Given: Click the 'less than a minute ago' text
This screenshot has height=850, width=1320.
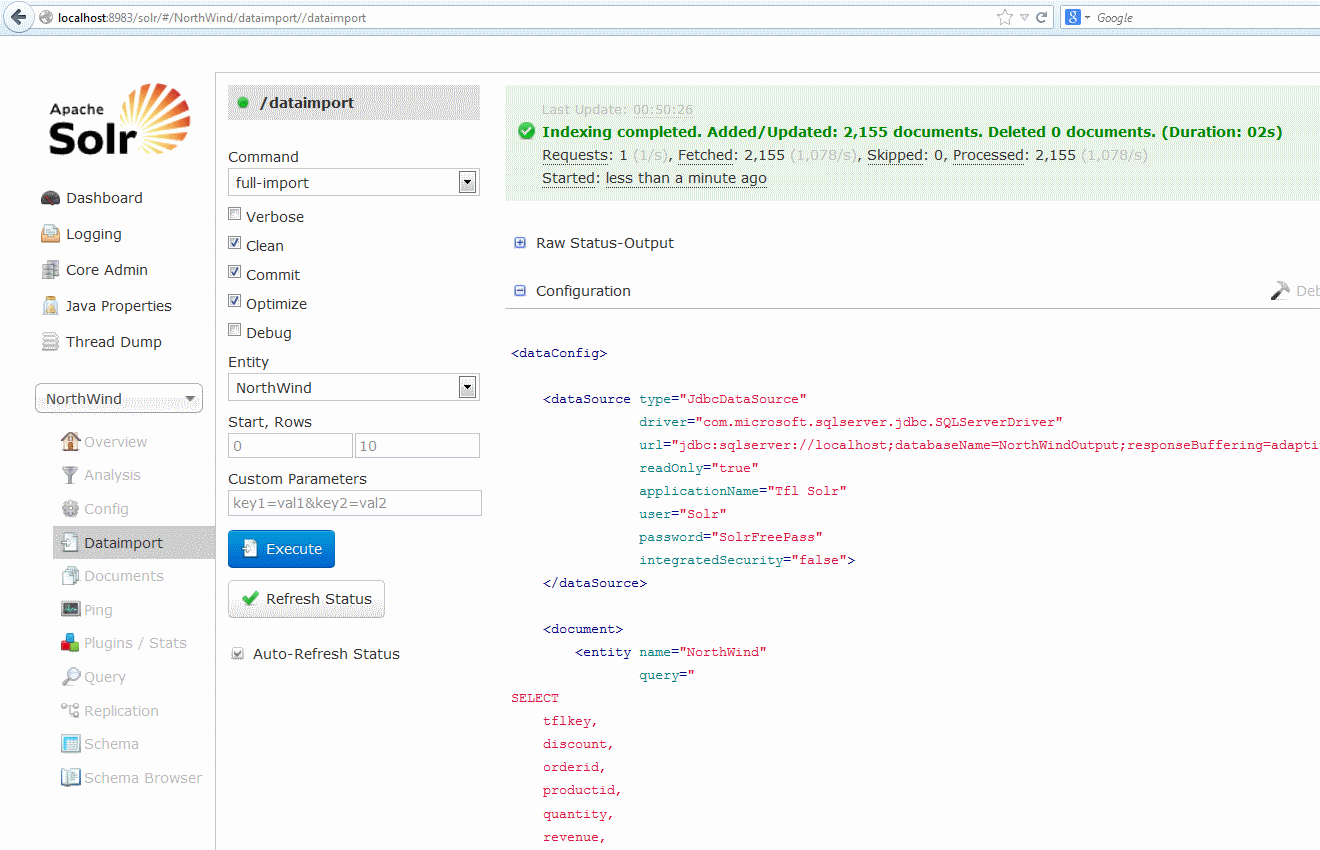Looking at the screenshot, I should (x=686, y=178).
